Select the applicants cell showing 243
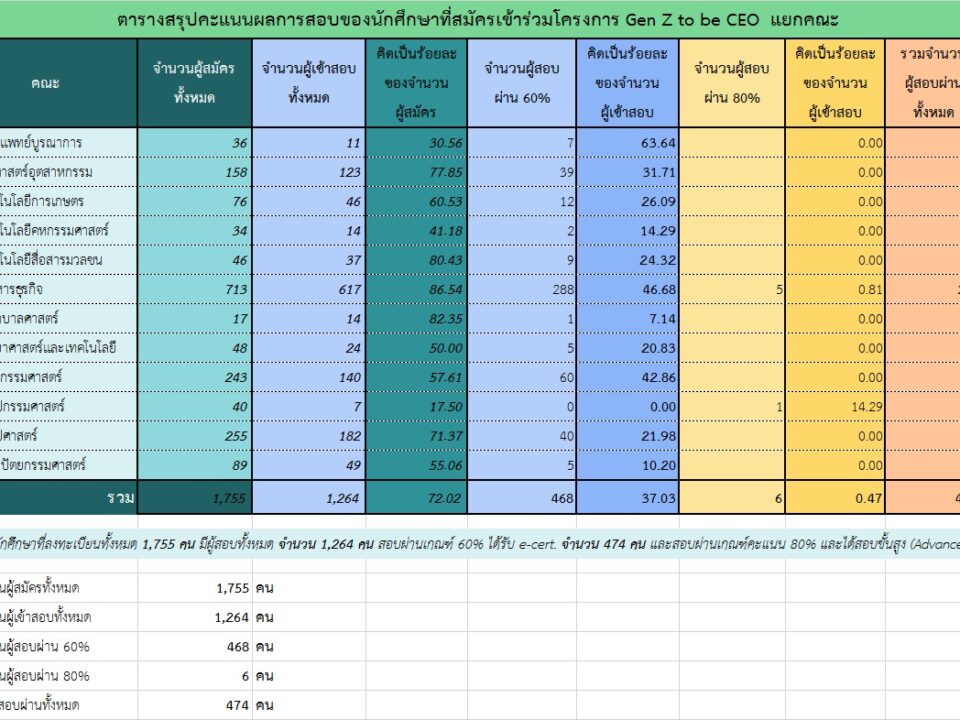Screen dimensions: 960x720 pyautogui.click(x=195, y=377)
